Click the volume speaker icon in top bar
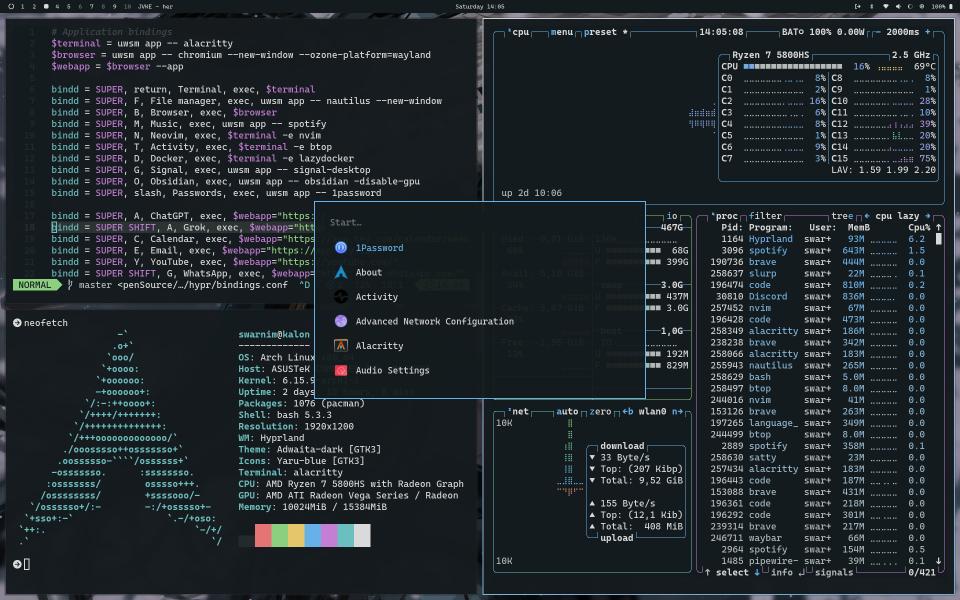This screenshot has width=960, height=600. [898, 6]
